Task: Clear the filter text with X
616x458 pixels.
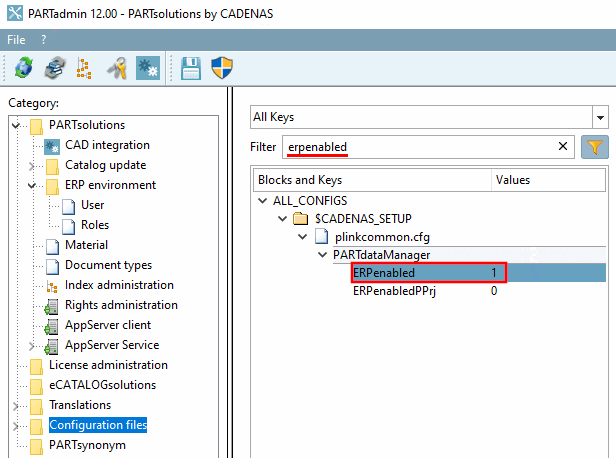Action: [x=563, y=147]
